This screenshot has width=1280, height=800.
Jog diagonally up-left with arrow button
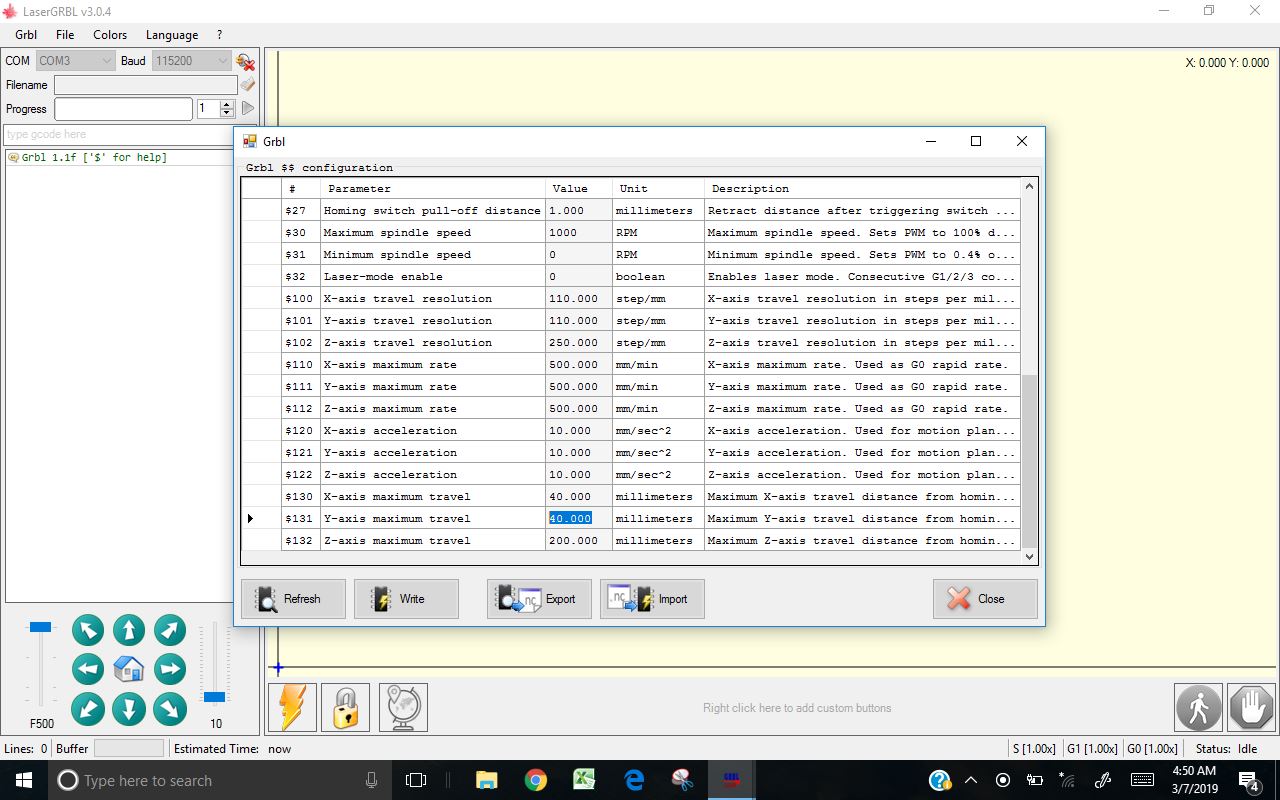(x=88, y=630)
